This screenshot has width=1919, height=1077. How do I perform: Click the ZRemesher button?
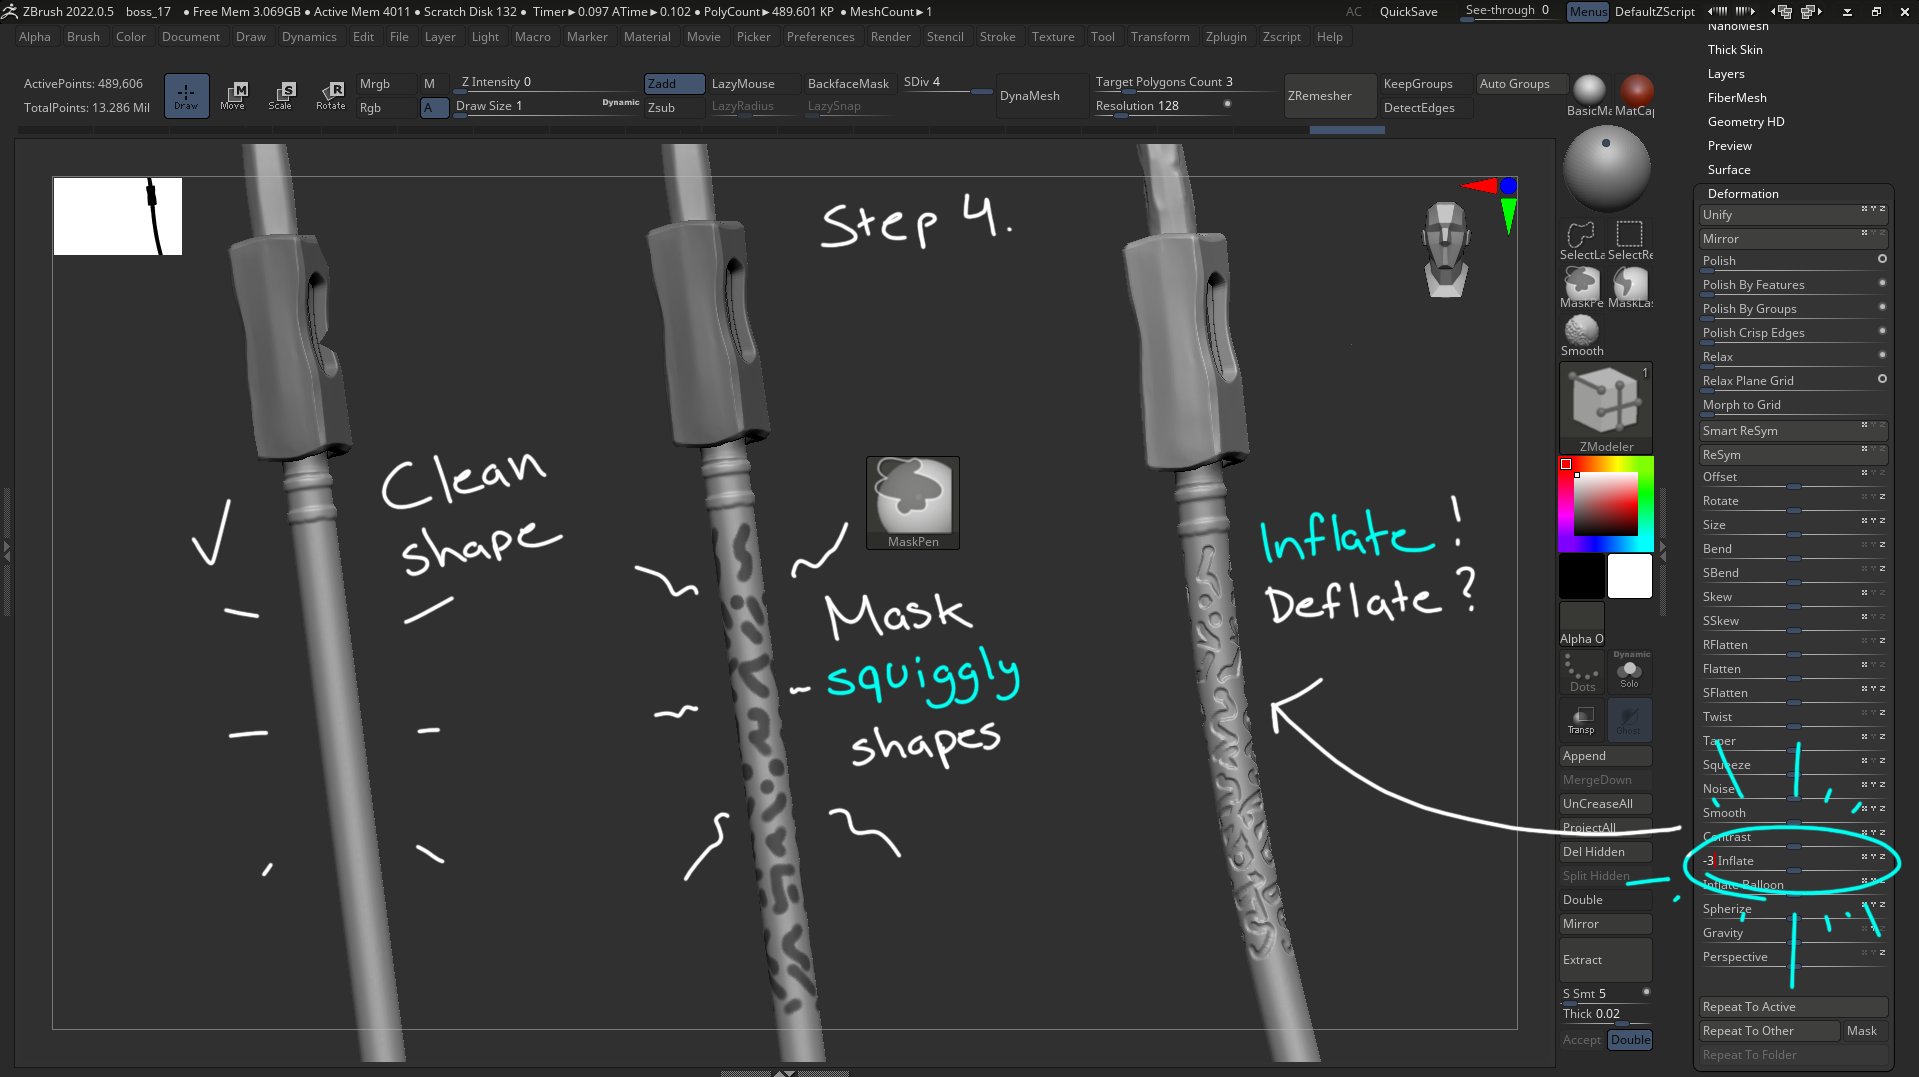point(1319,96)
